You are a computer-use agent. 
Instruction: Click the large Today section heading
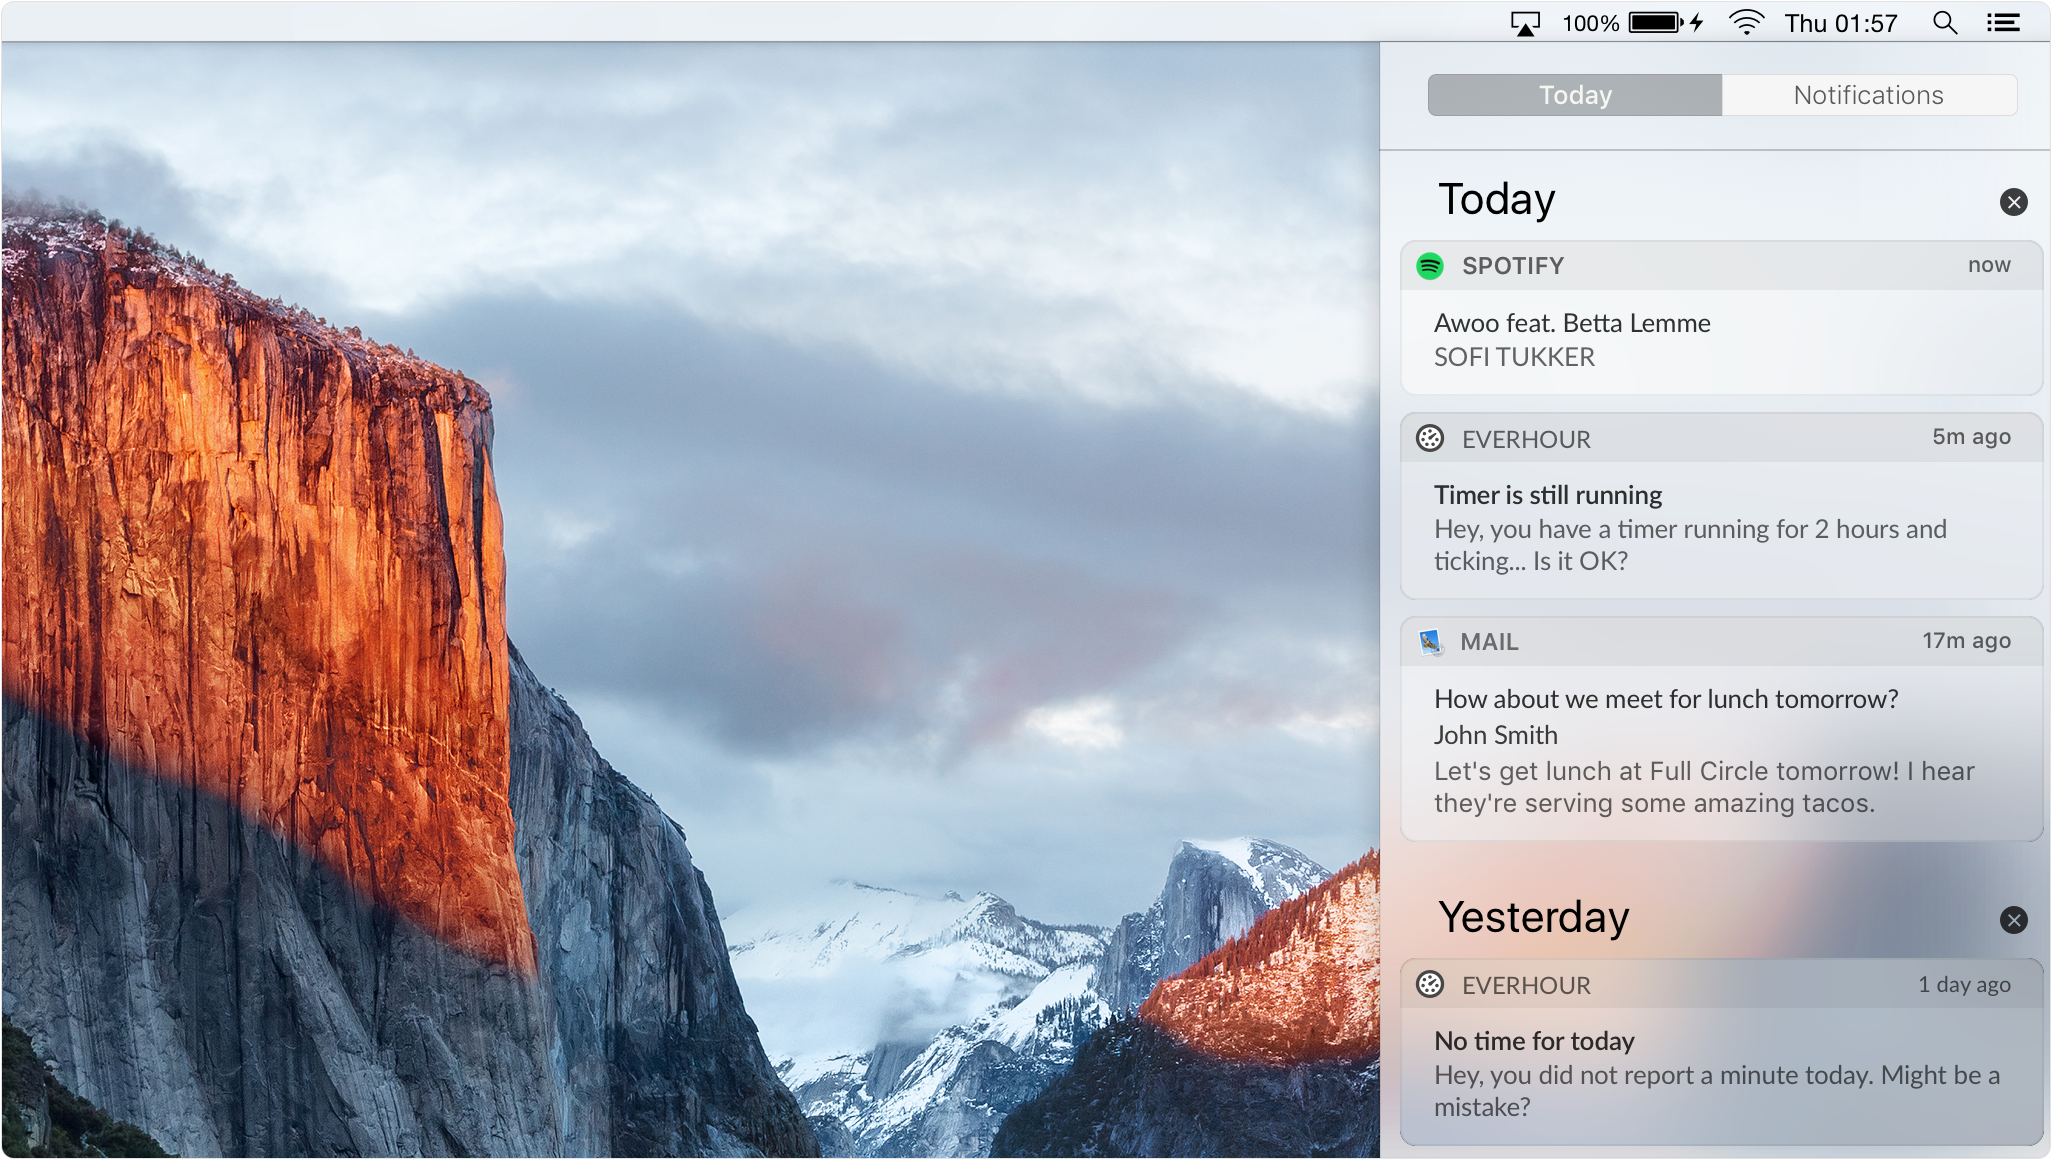[1496, 199]
